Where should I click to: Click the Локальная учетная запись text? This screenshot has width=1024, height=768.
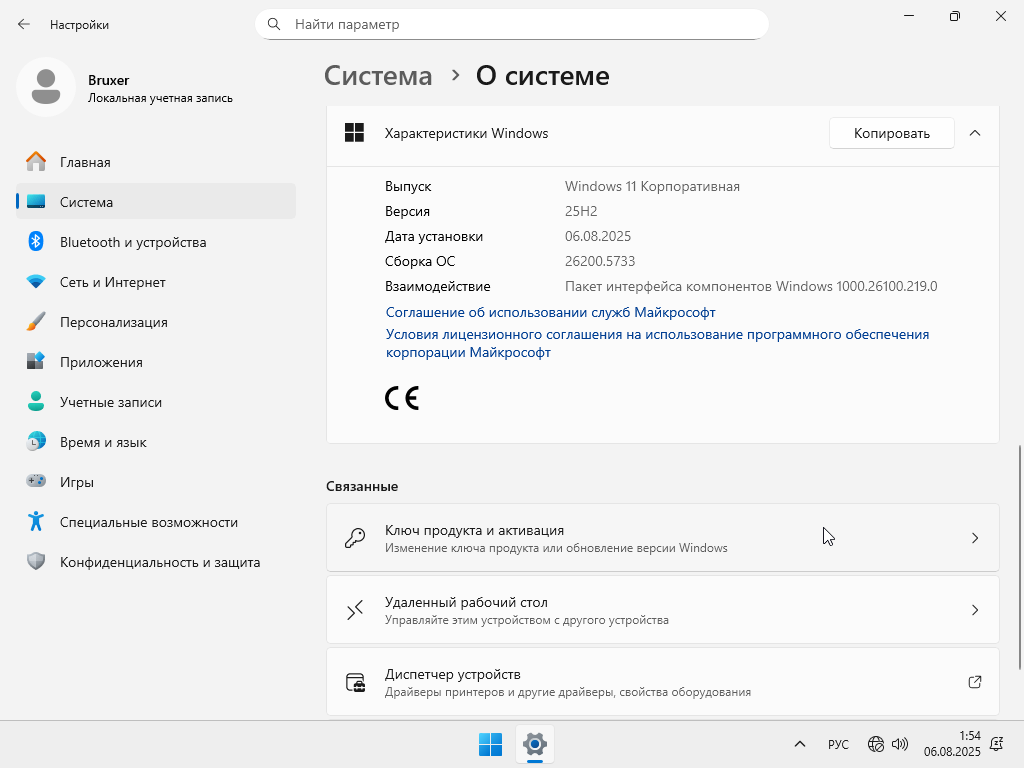[x=160, y=98]
